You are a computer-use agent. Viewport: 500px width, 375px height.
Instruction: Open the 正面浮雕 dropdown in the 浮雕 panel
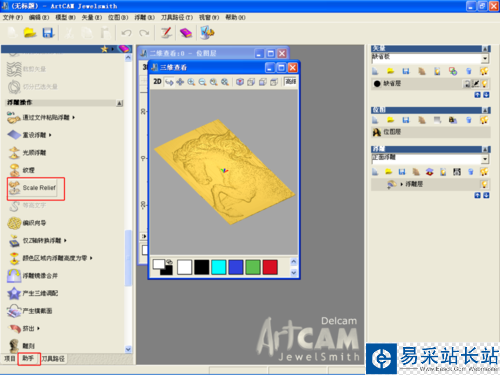(485, 159)
